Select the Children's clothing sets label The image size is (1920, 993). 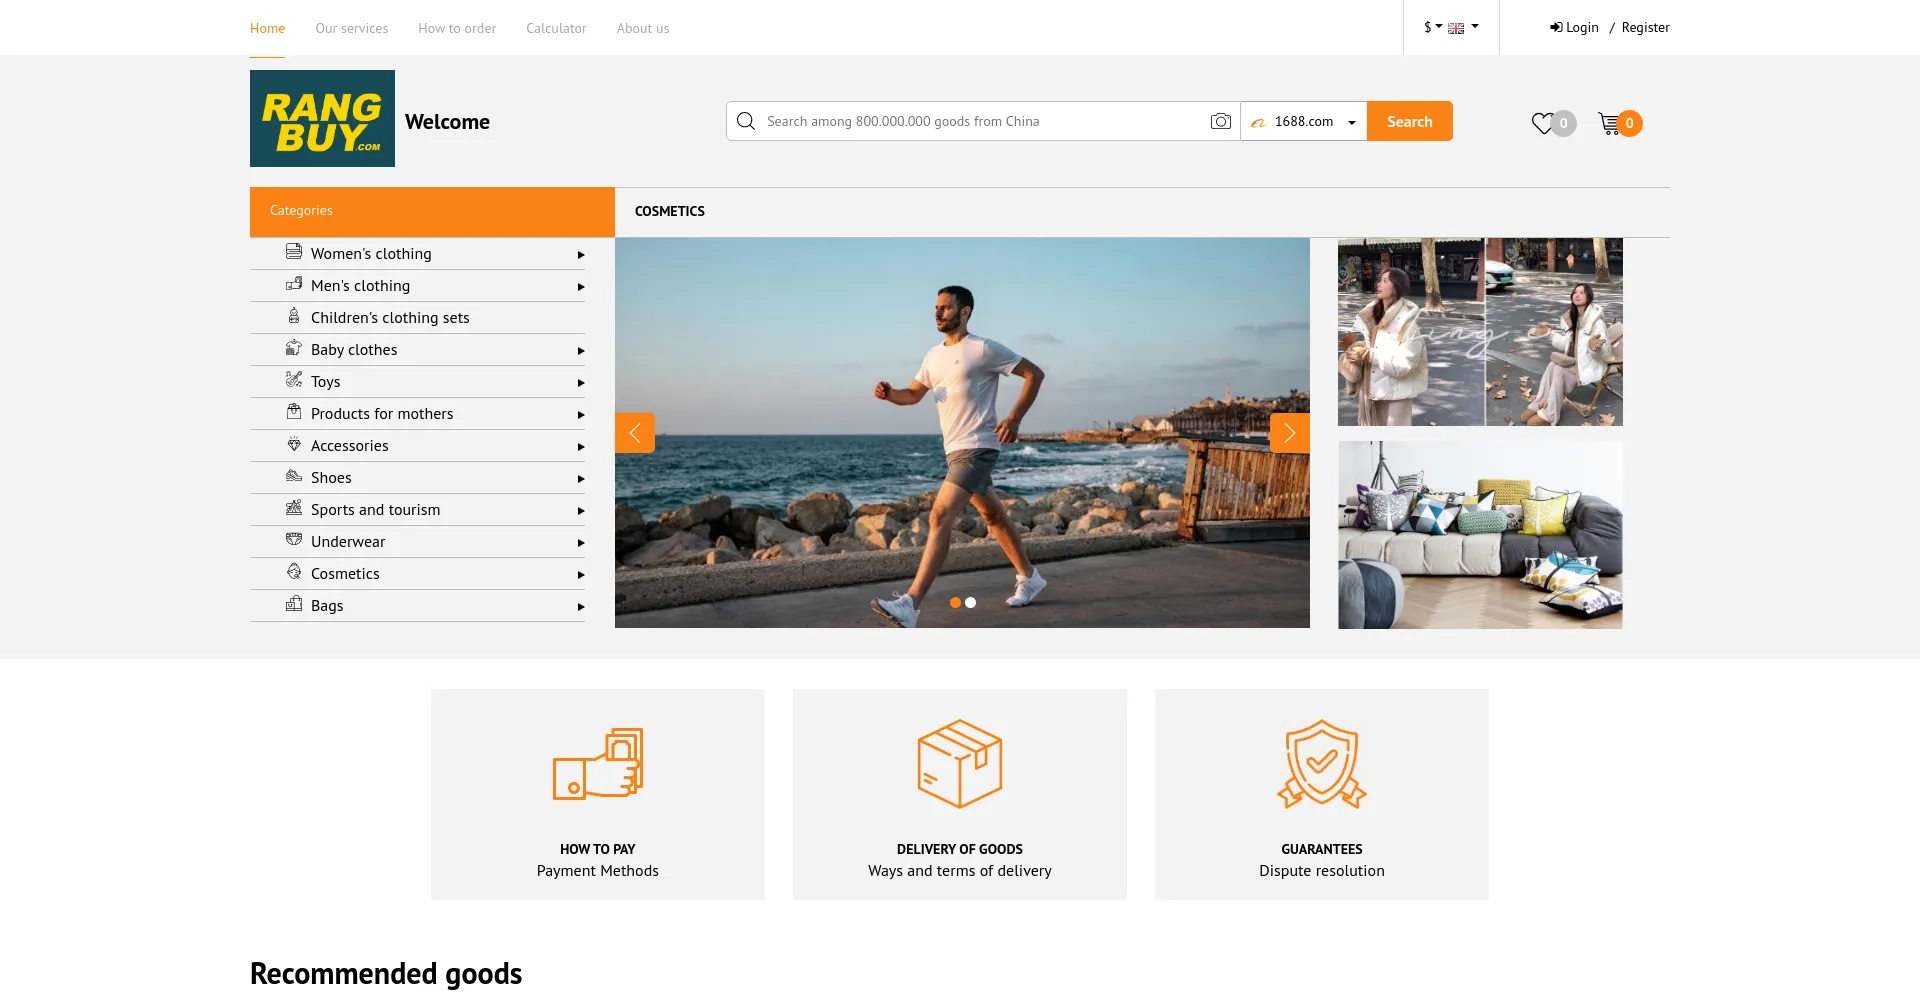pyautogui.click(x=390, y=318)
